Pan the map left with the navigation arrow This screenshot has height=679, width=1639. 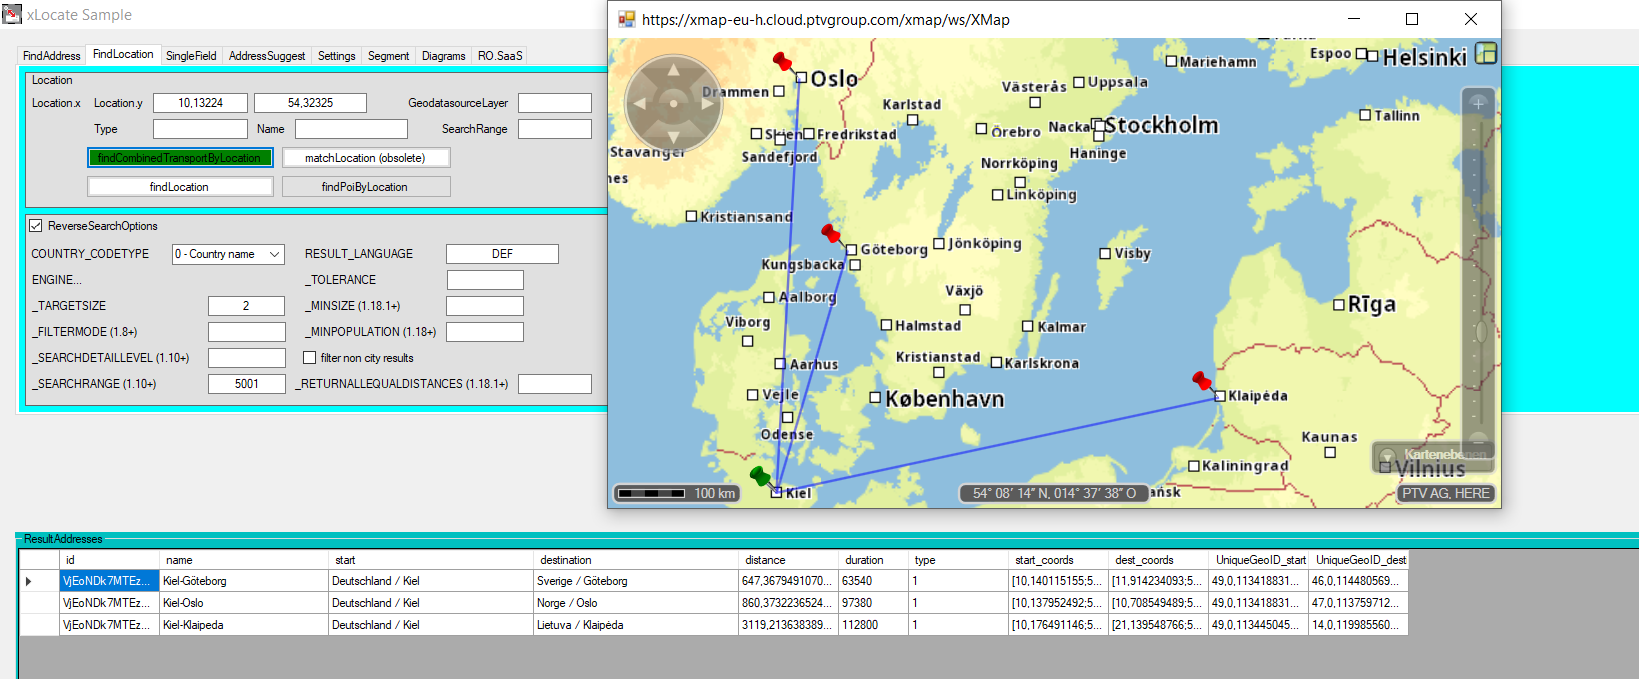639,103
